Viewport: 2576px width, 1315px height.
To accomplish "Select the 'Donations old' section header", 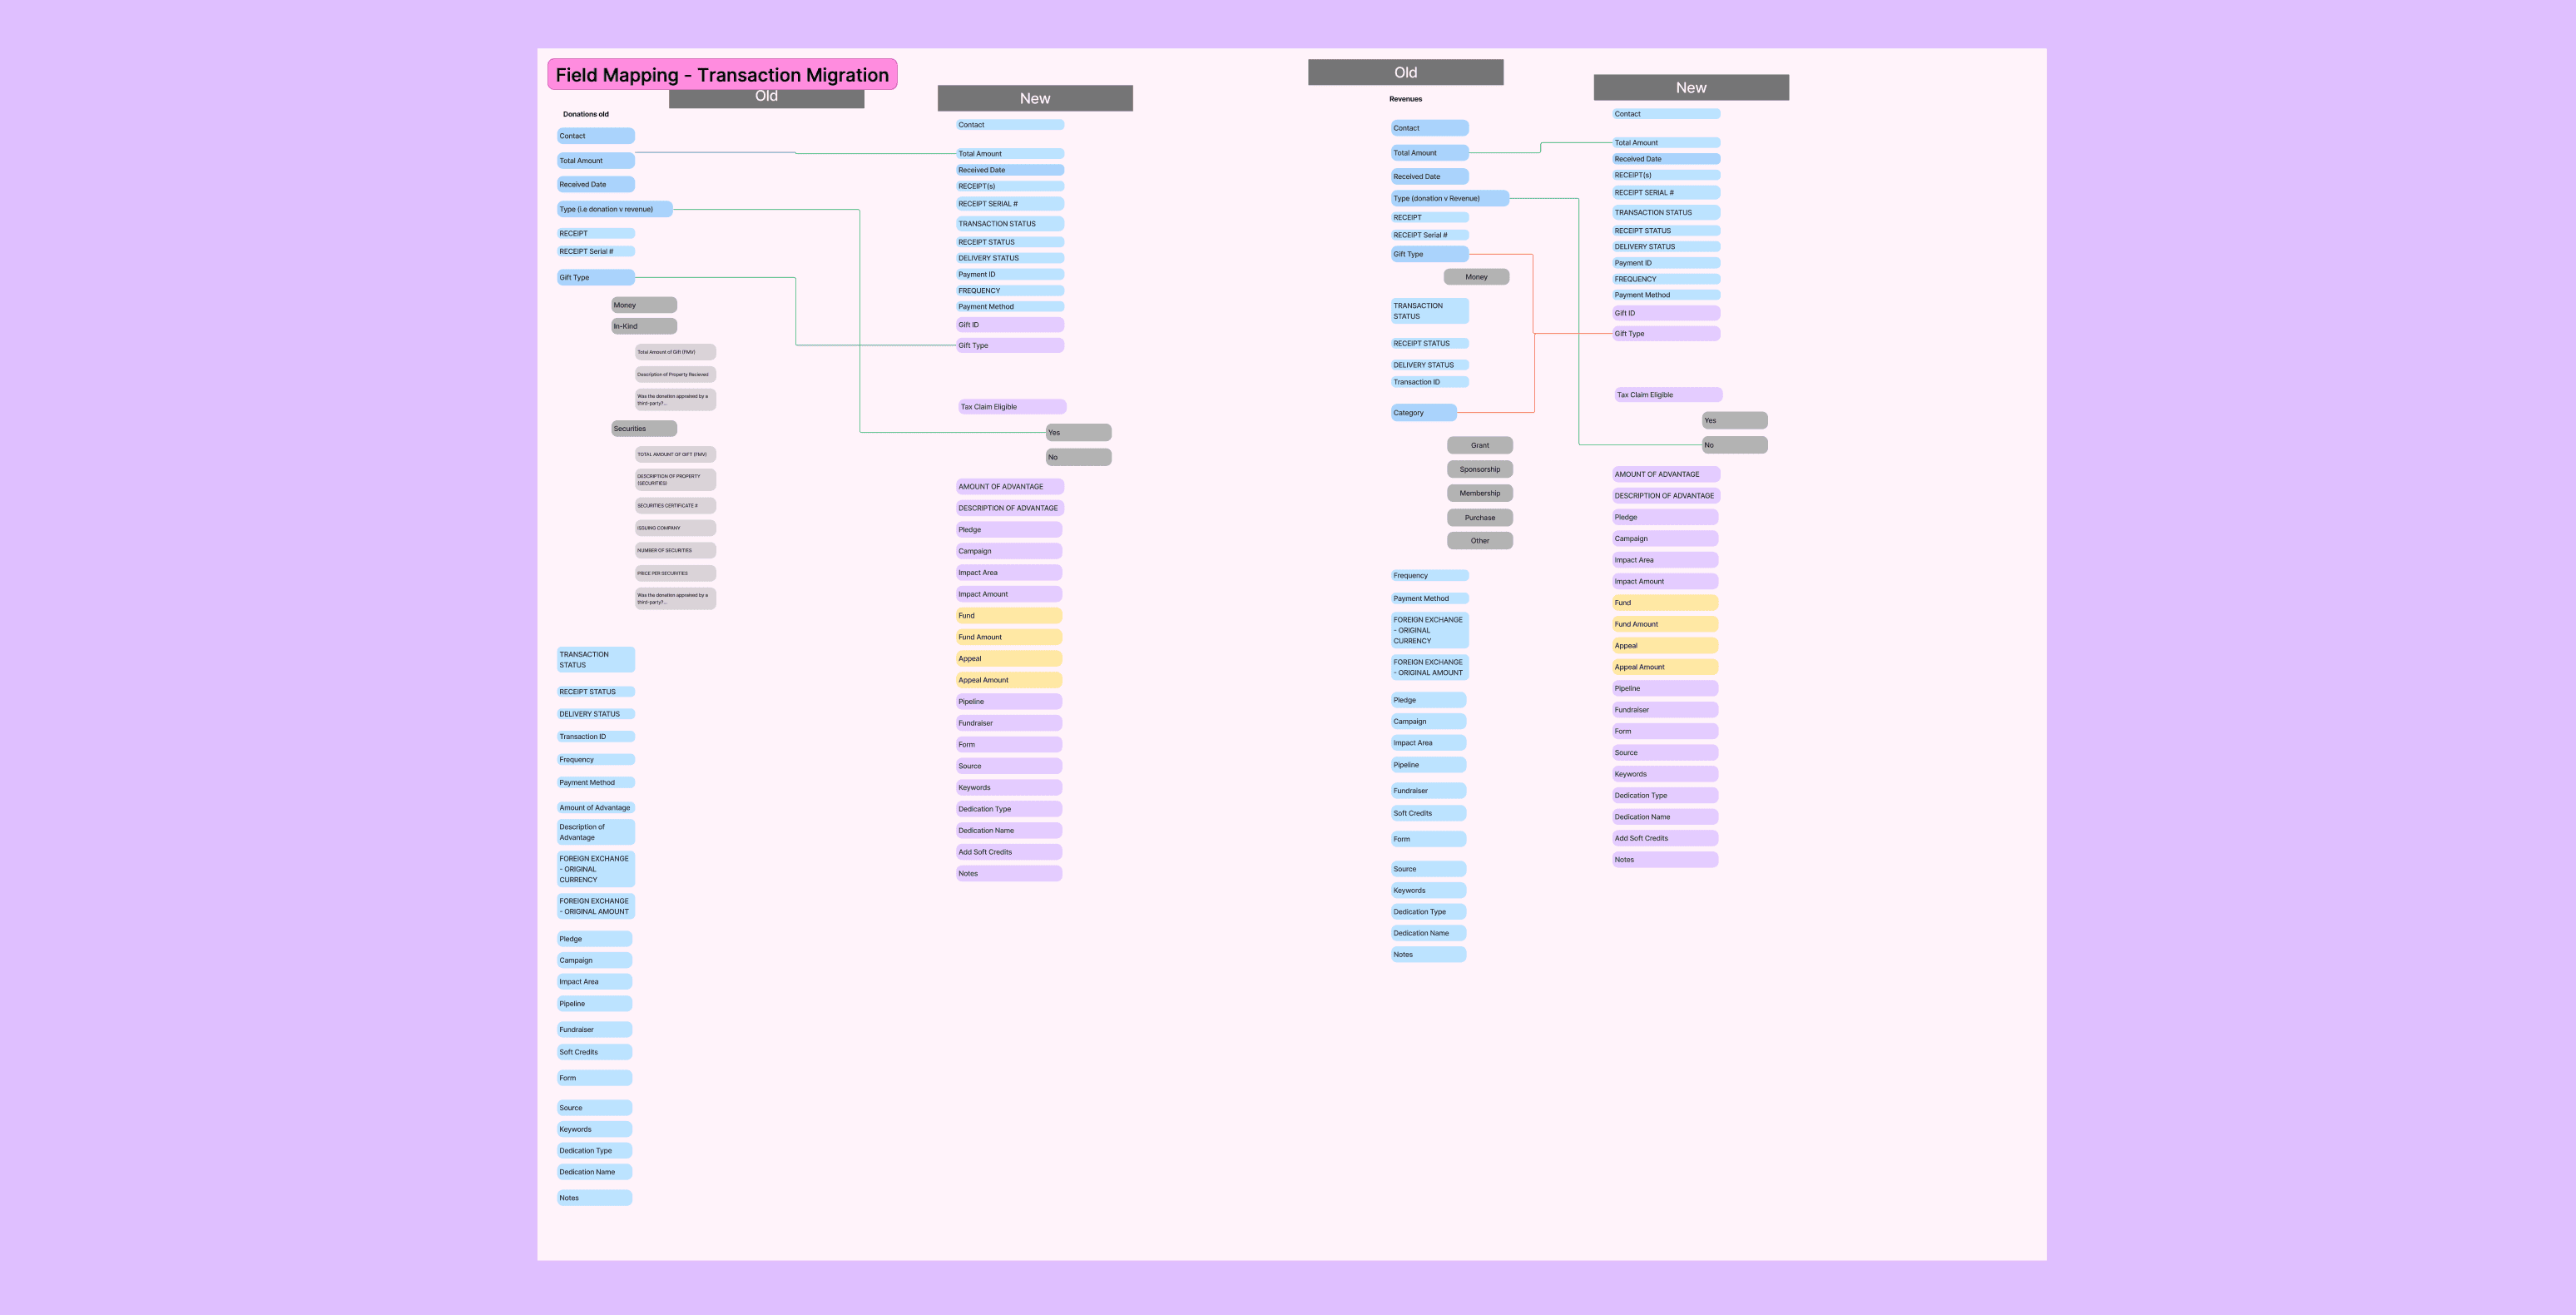I will click(x=587, y=114).
